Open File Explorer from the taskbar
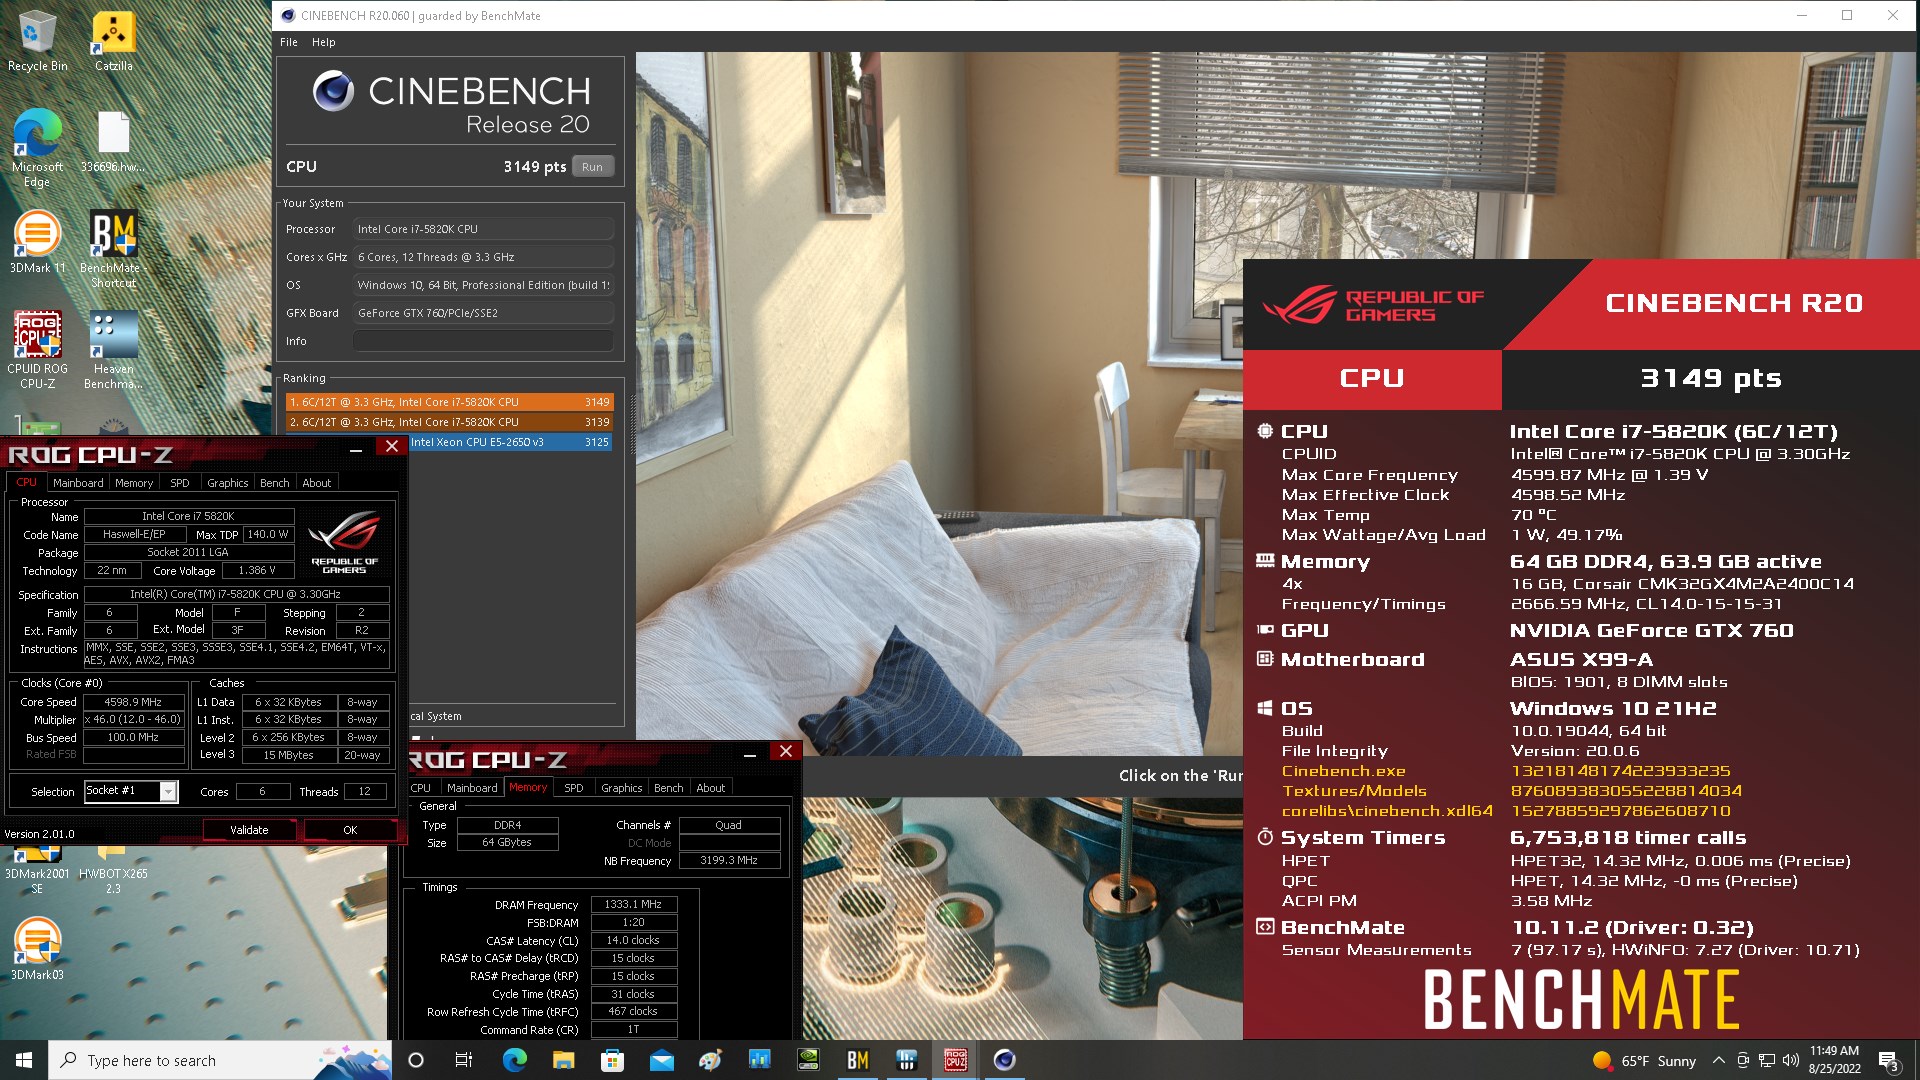Viewport: 1920px width, 1080px height. [563, 1060]
